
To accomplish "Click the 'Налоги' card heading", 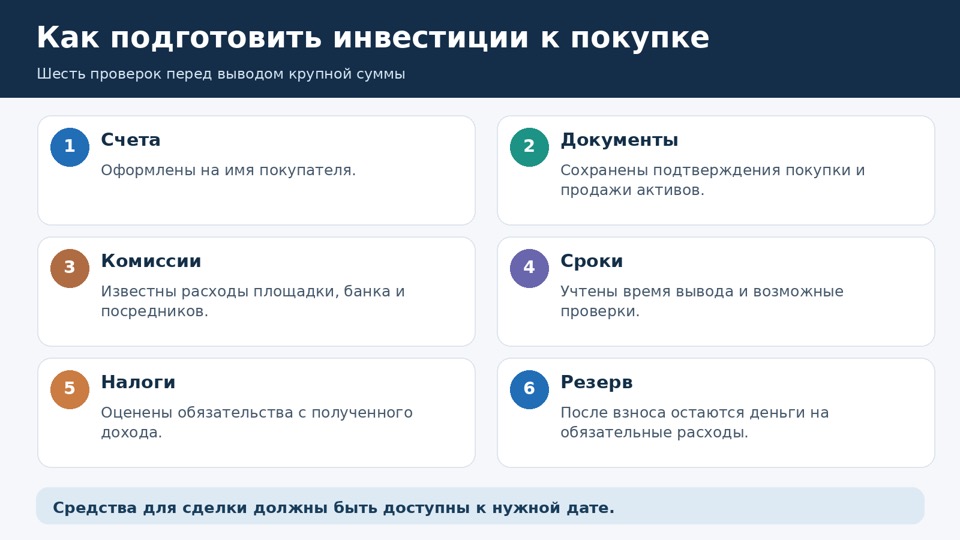I will (138, 382).
